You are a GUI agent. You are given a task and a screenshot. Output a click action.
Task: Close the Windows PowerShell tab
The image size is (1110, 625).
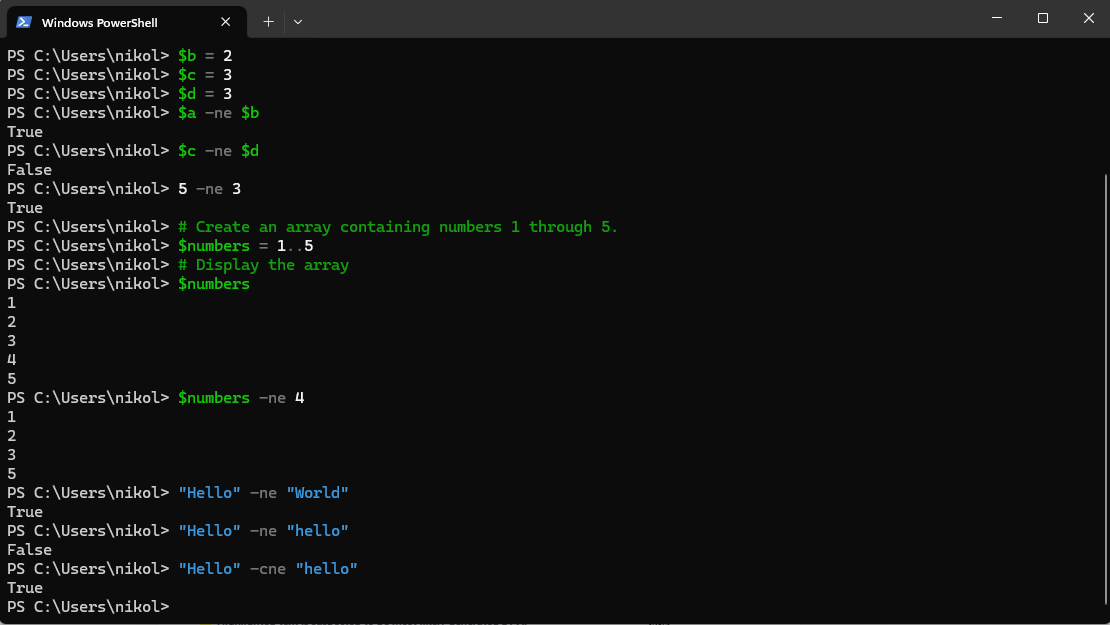click(225, 22)
